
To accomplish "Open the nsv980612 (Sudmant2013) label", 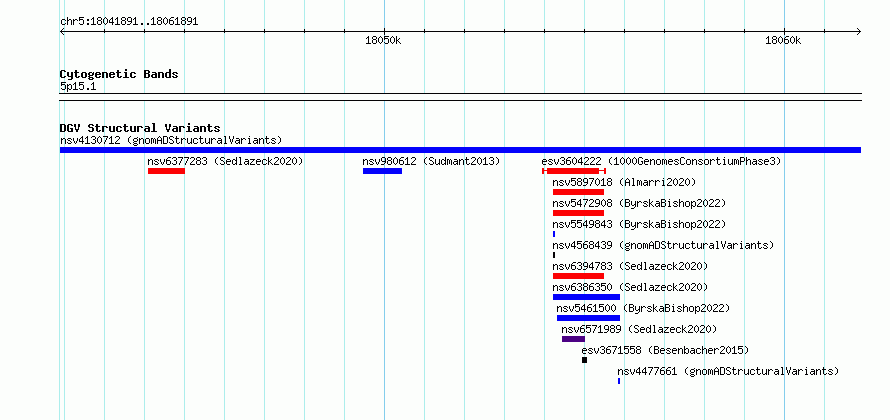I will pyautogui.click(x=431, y=161).
